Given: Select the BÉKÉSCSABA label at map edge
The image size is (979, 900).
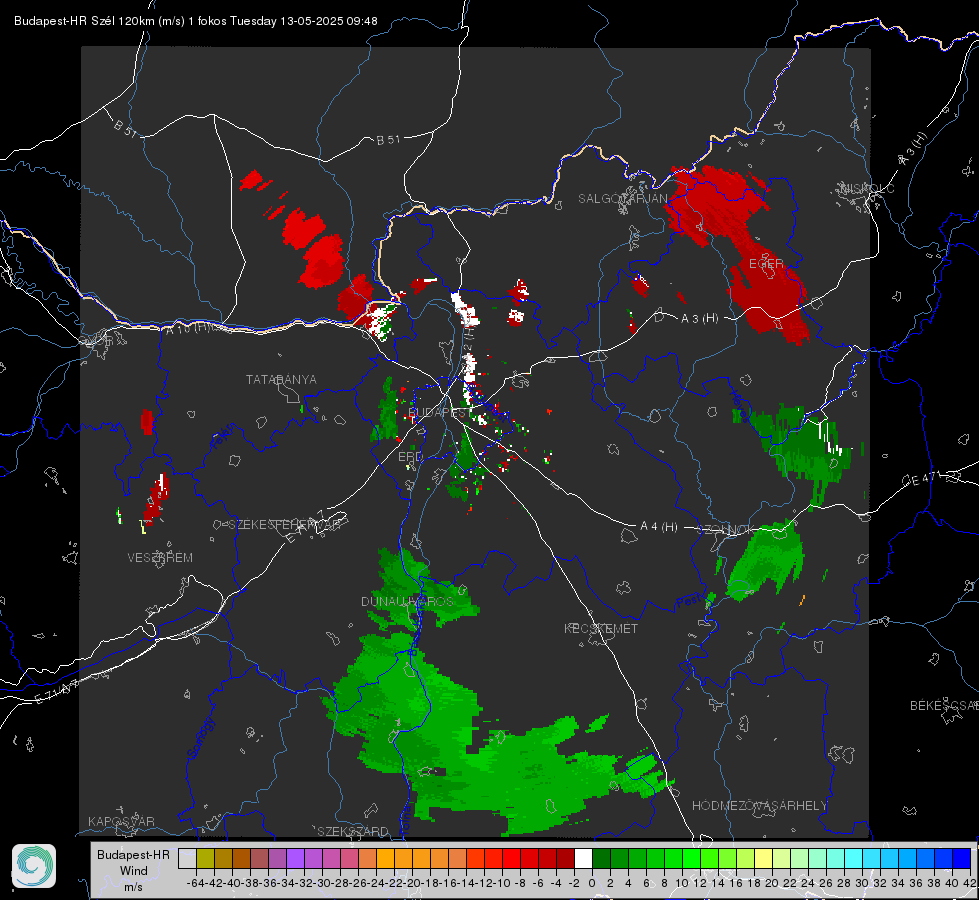Looking at the screenshot, I should 944,706.
